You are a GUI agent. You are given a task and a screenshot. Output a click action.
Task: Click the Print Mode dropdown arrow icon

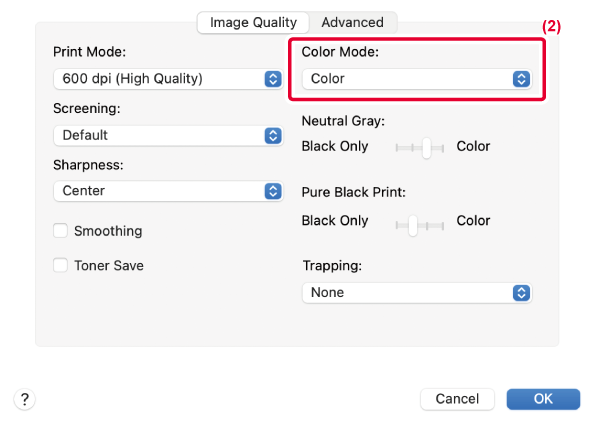coord(273,79)
